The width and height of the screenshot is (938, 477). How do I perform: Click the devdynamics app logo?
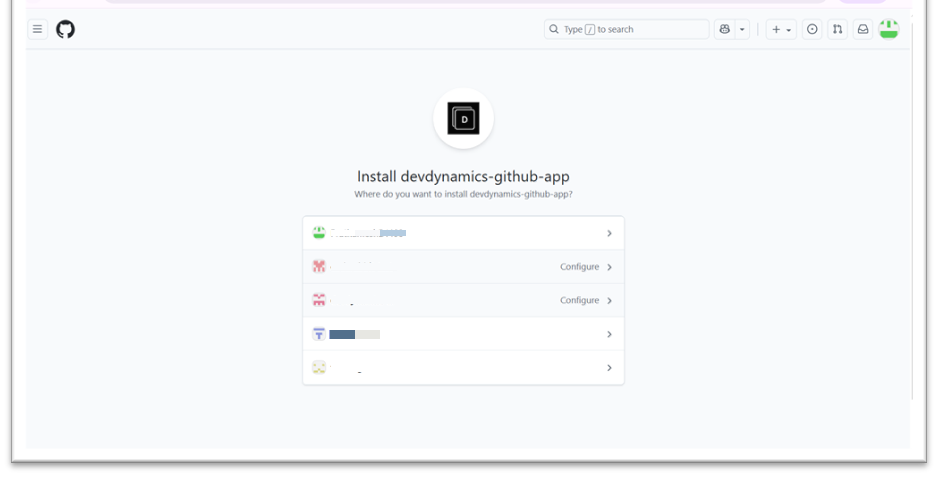click(x=464, y=118)
